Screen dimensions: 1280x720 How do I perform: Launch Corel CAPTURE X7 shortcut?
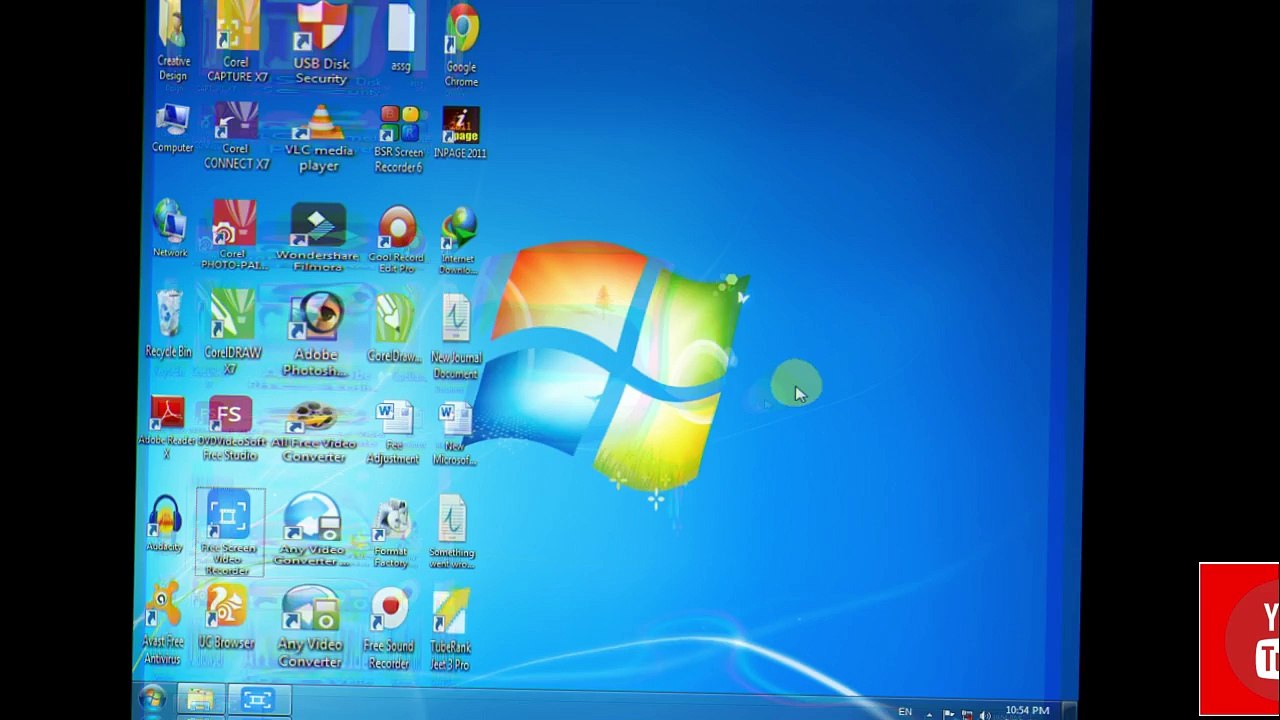tap(237, 43)
